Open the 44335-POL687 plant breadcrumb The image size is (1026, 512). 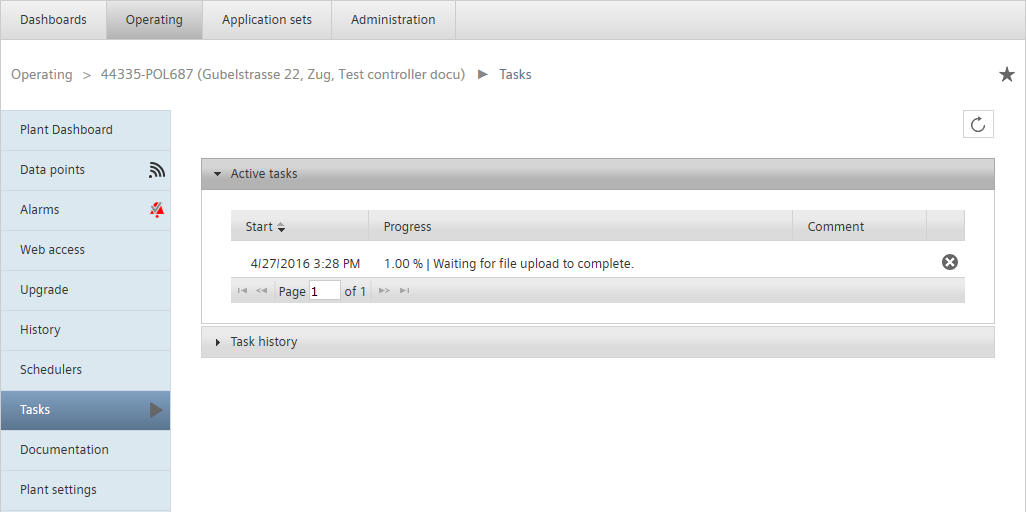click(283, 75)
